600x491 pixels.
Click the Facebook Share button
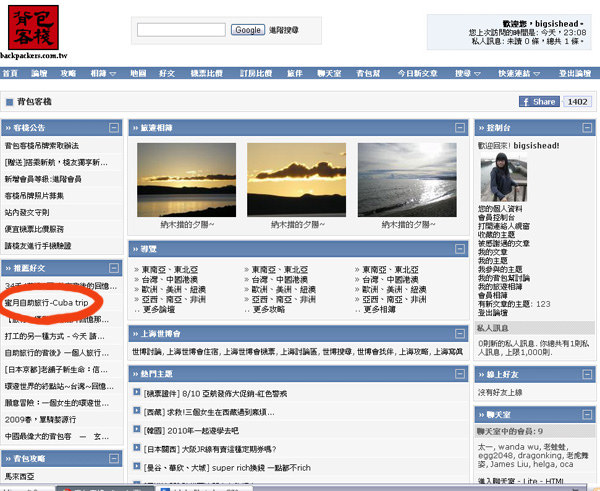(538, 102)
